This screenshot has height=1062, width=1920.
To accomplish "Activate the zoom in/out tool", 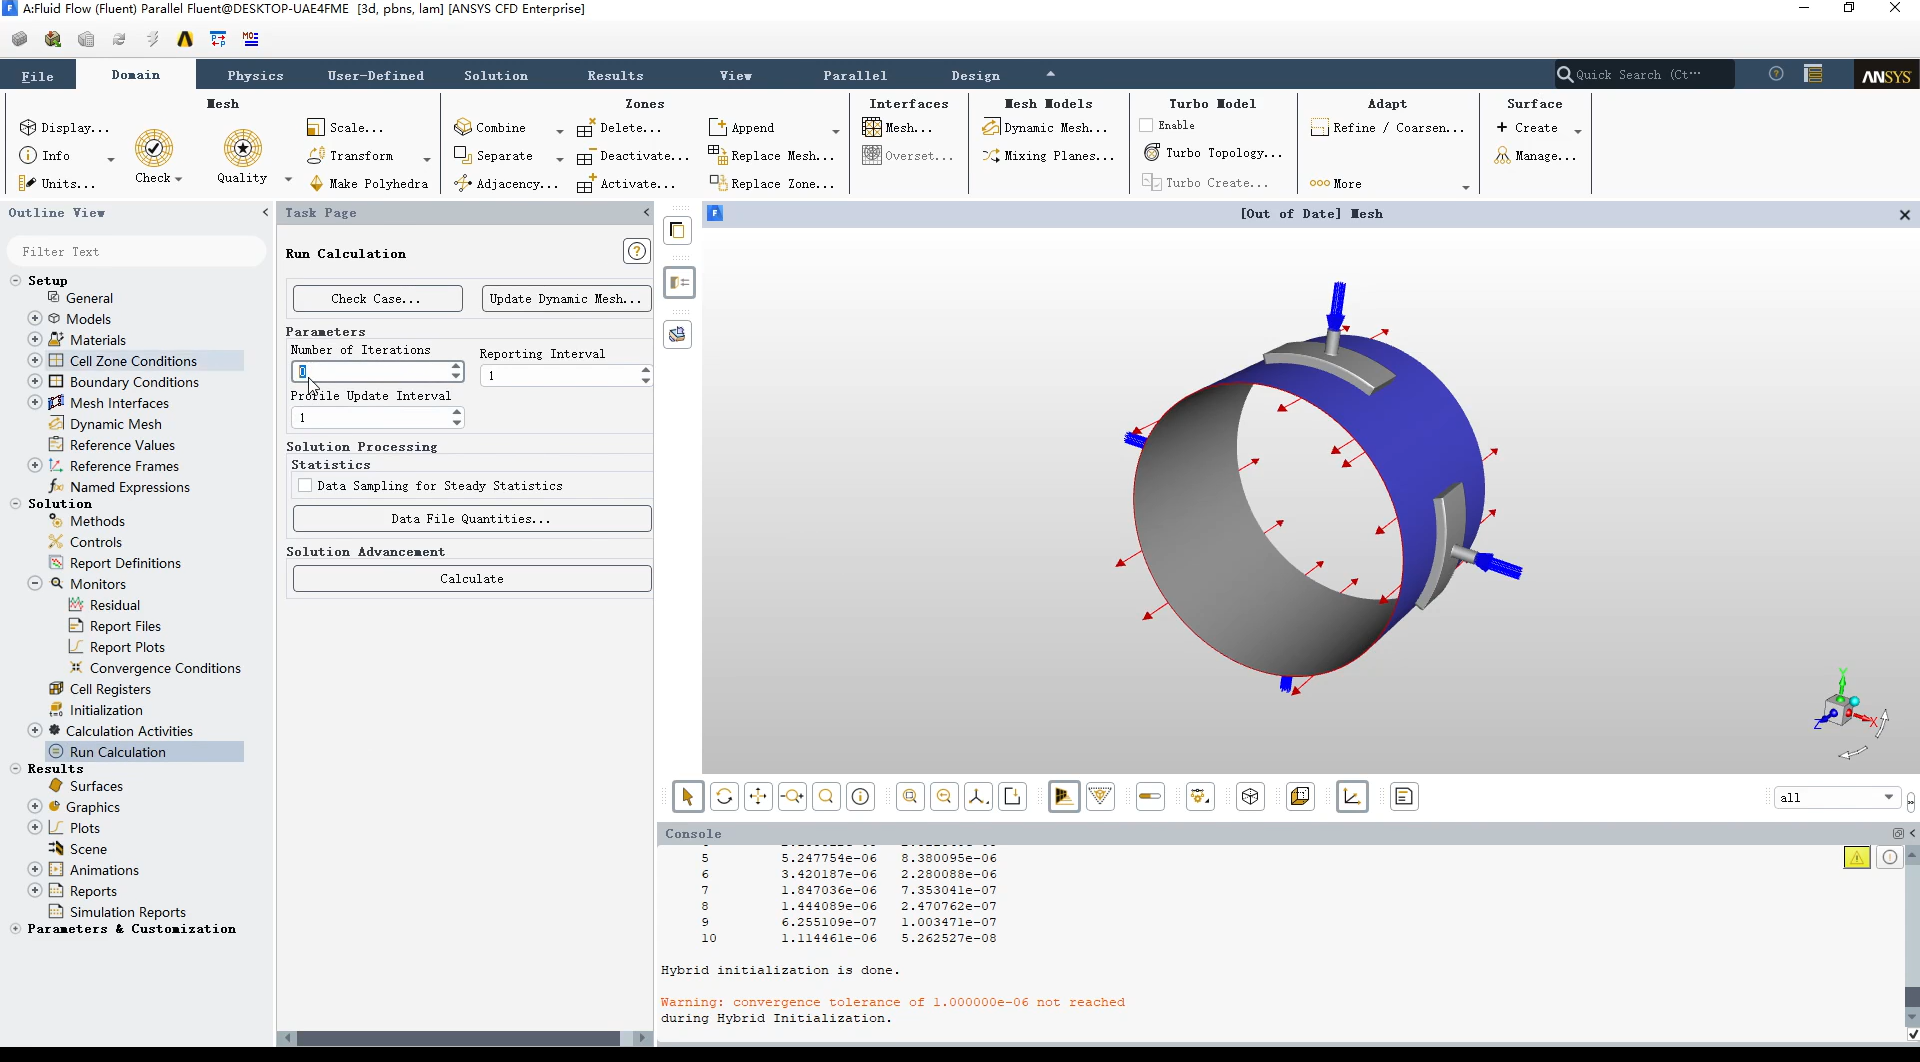I will 792,797.
